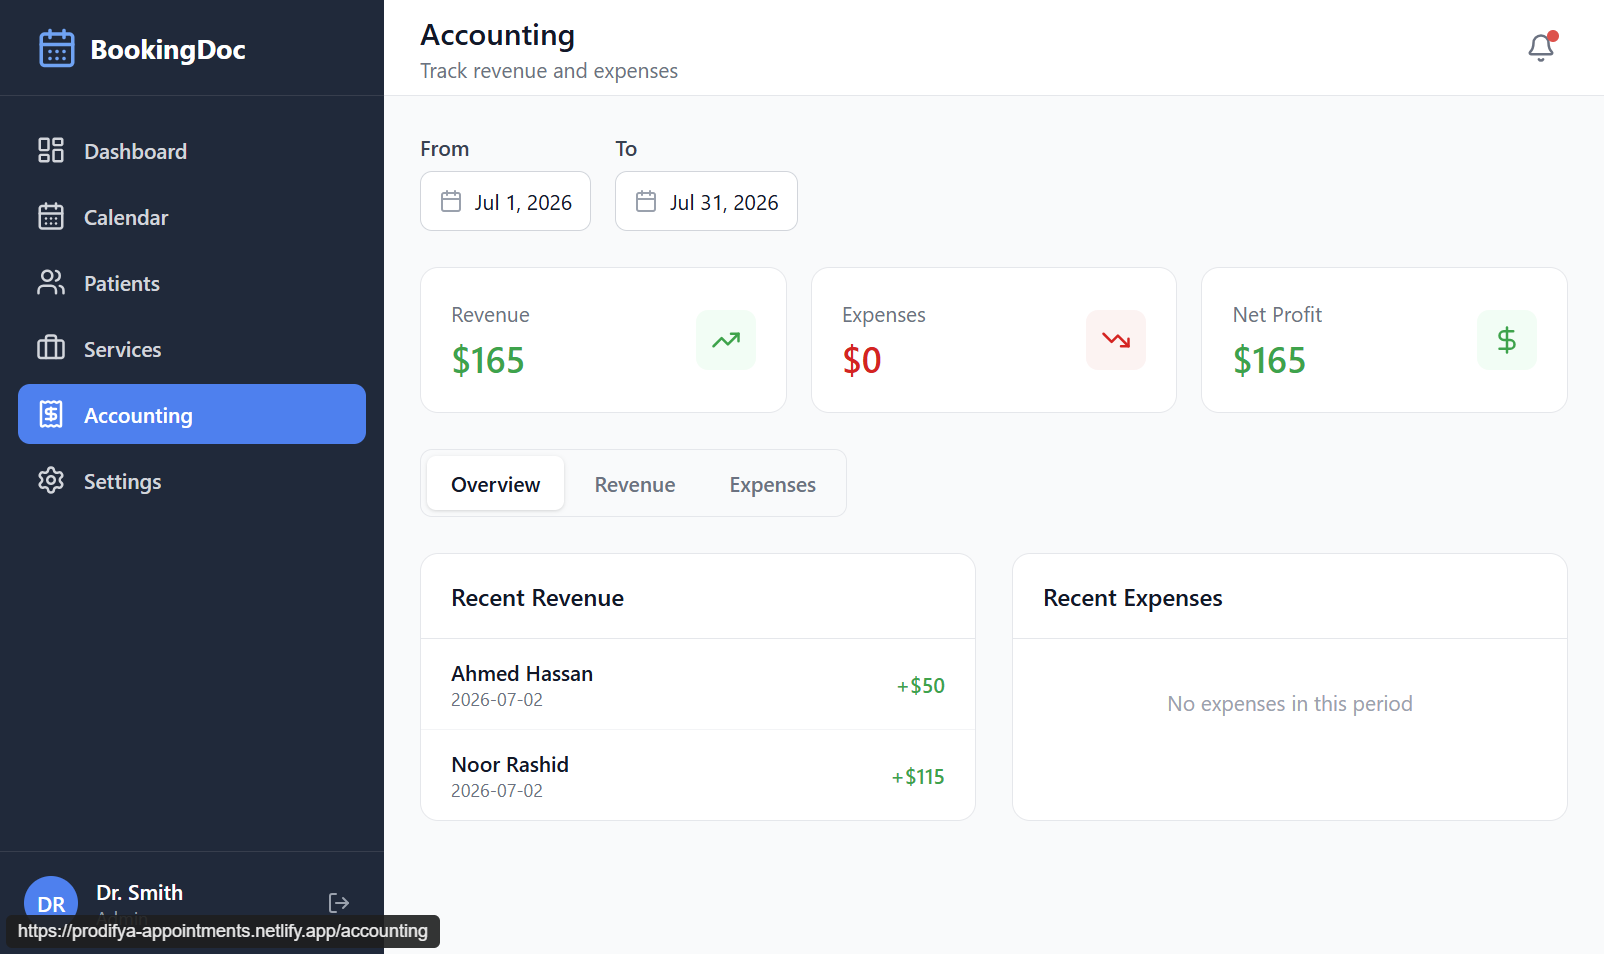Click the Revenue card label
Image resolution: width=1604 pixels, height=954 pixels.
[x=490, y=315]
